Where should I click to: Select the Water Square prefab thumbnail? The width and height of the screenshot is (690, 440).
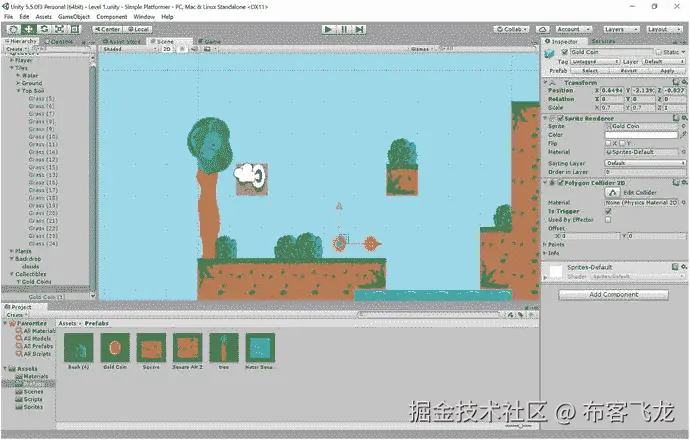(260, 347)
